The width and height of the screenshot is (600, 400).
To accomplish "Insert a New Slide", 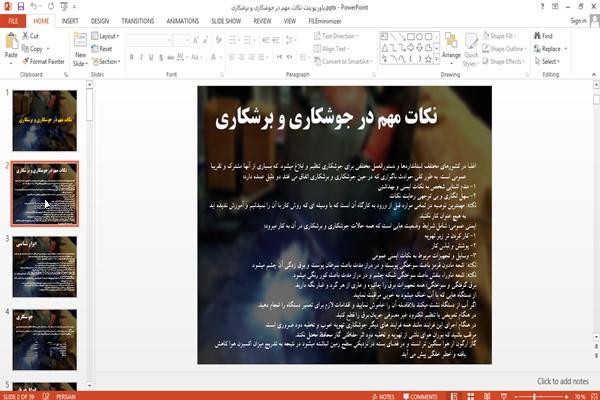I will click(80, 50).
